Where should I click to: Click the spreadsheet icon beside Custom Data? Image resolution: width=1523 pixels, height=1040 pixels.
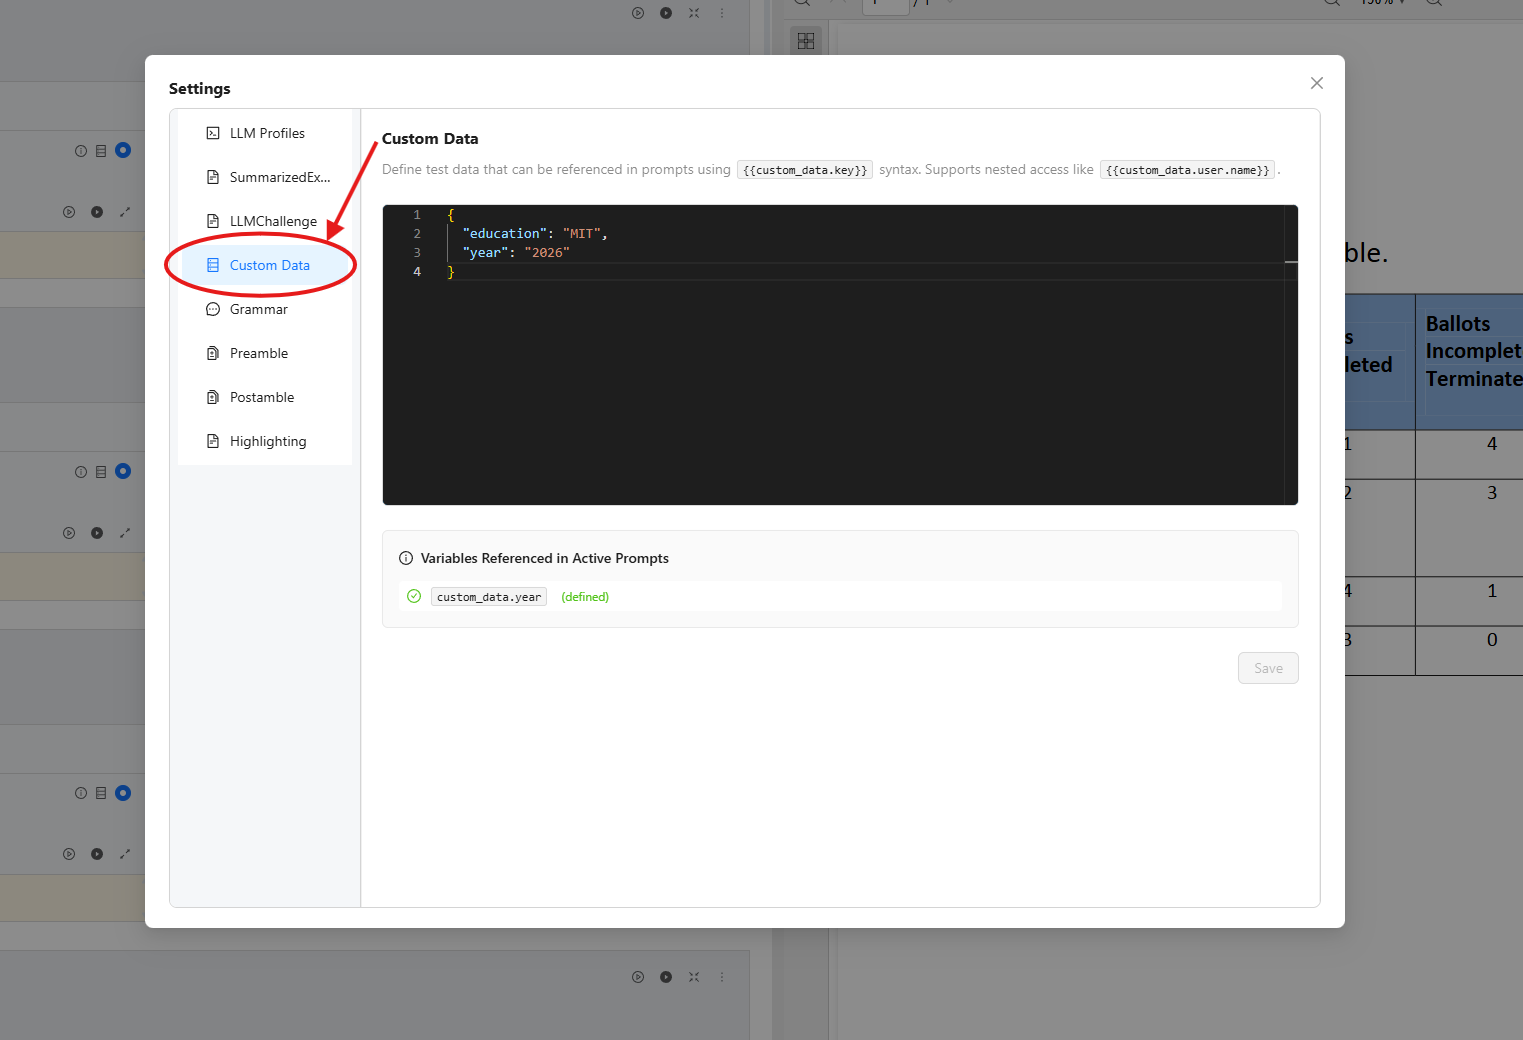point(213,264)
